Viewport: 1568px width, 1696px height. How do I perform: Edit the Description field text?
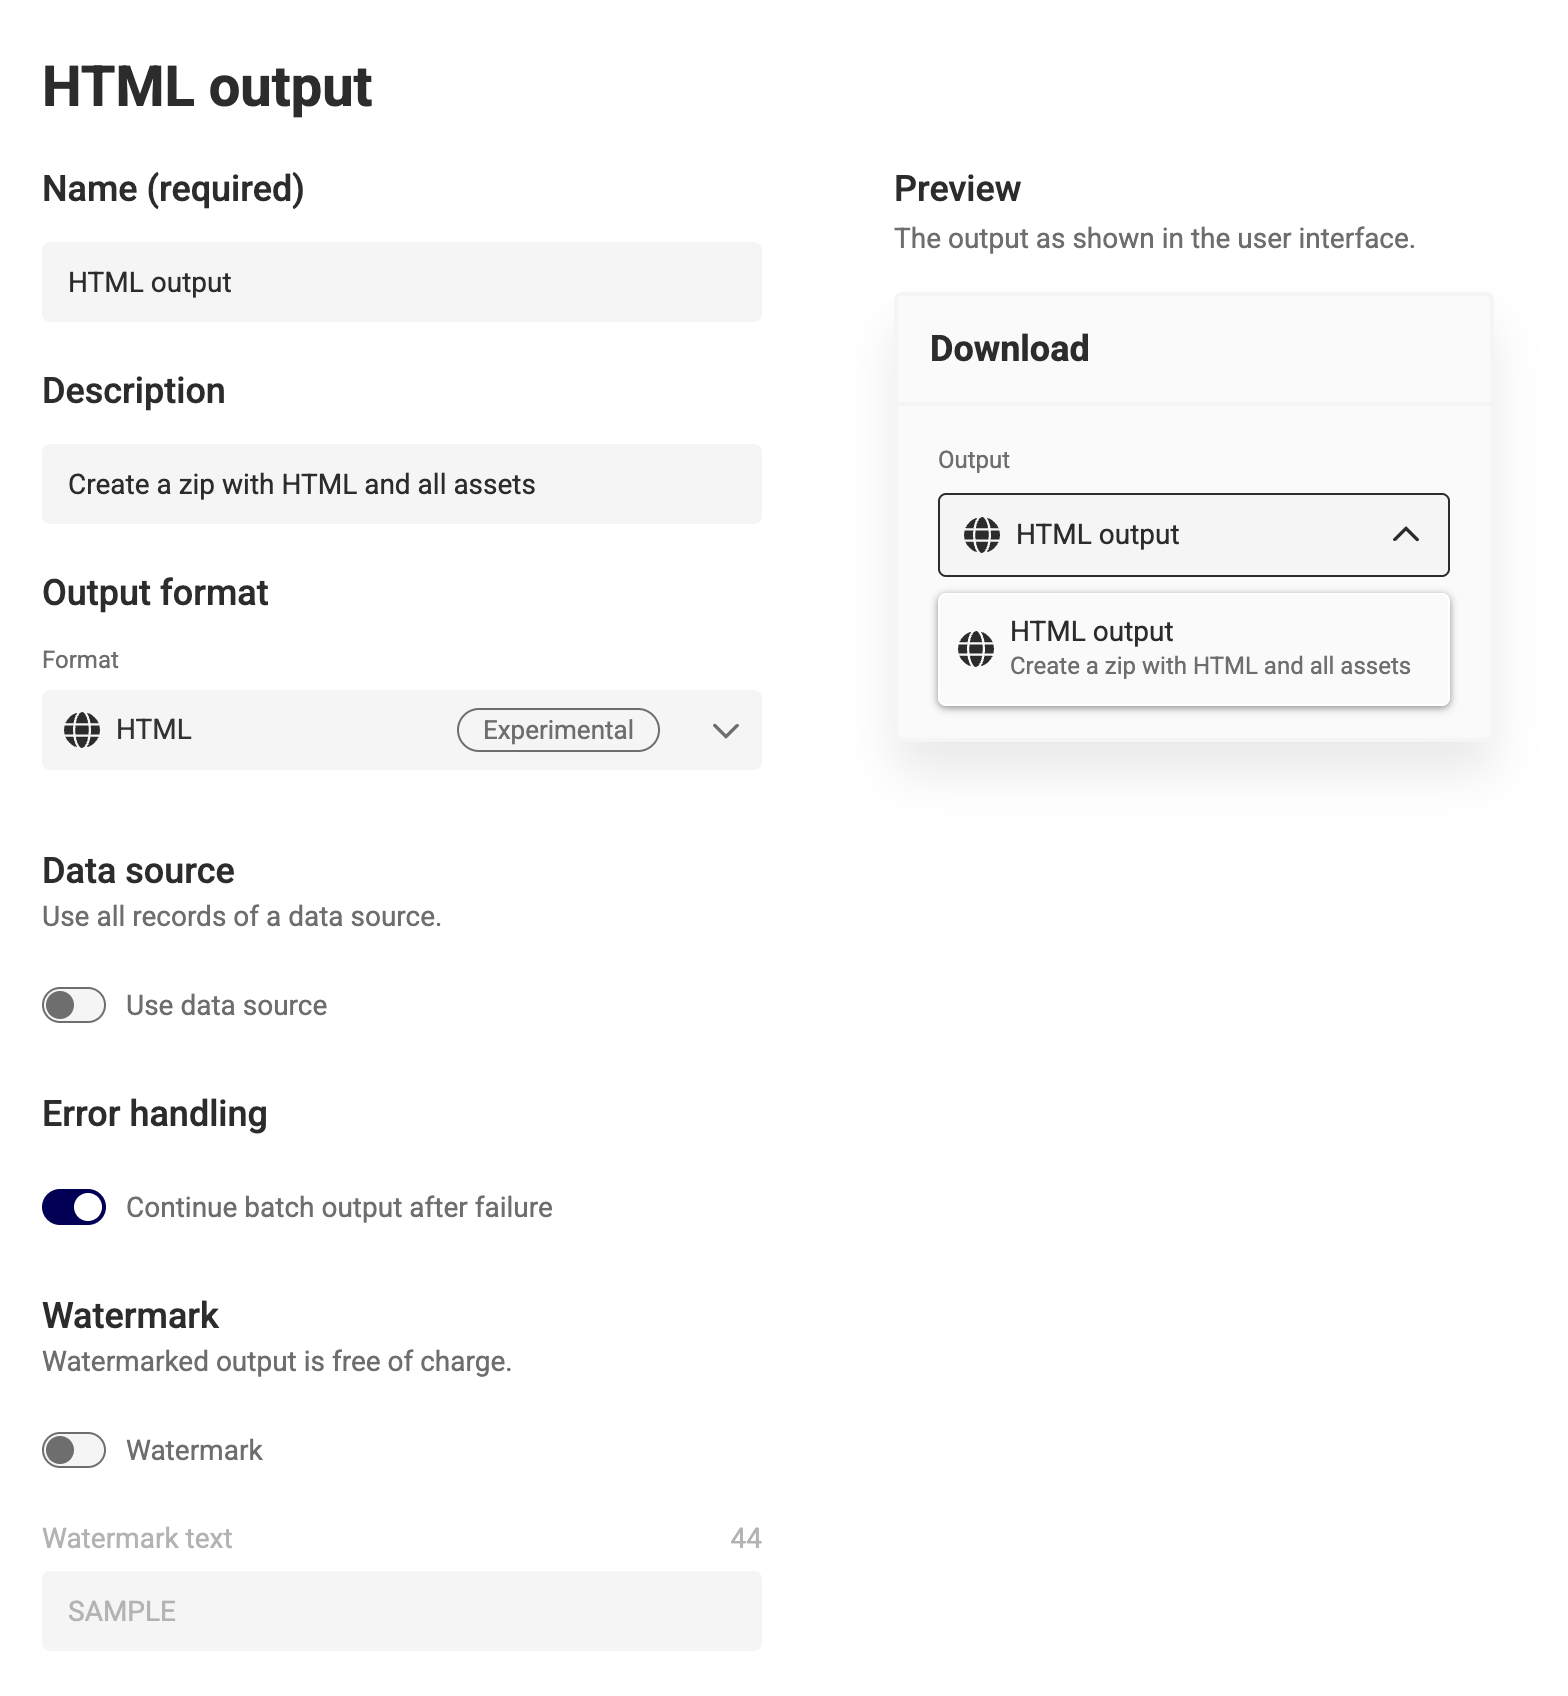(400, 483)
